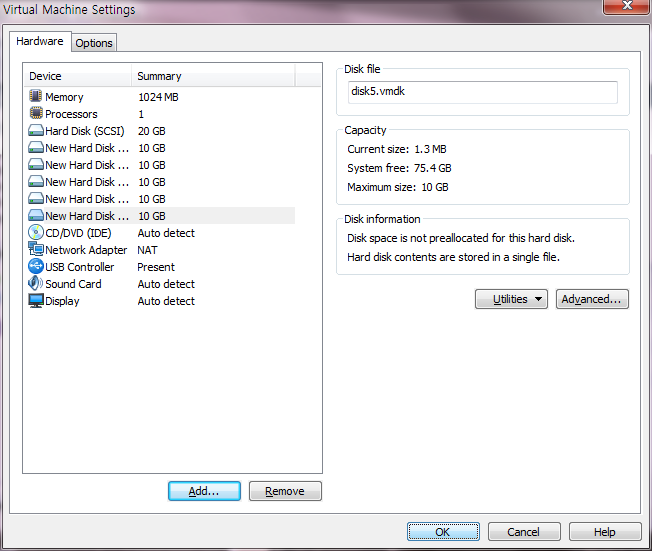652x551 pixels.
Task: Click the Sound Card speaker icon
Action: click(35, 284)
